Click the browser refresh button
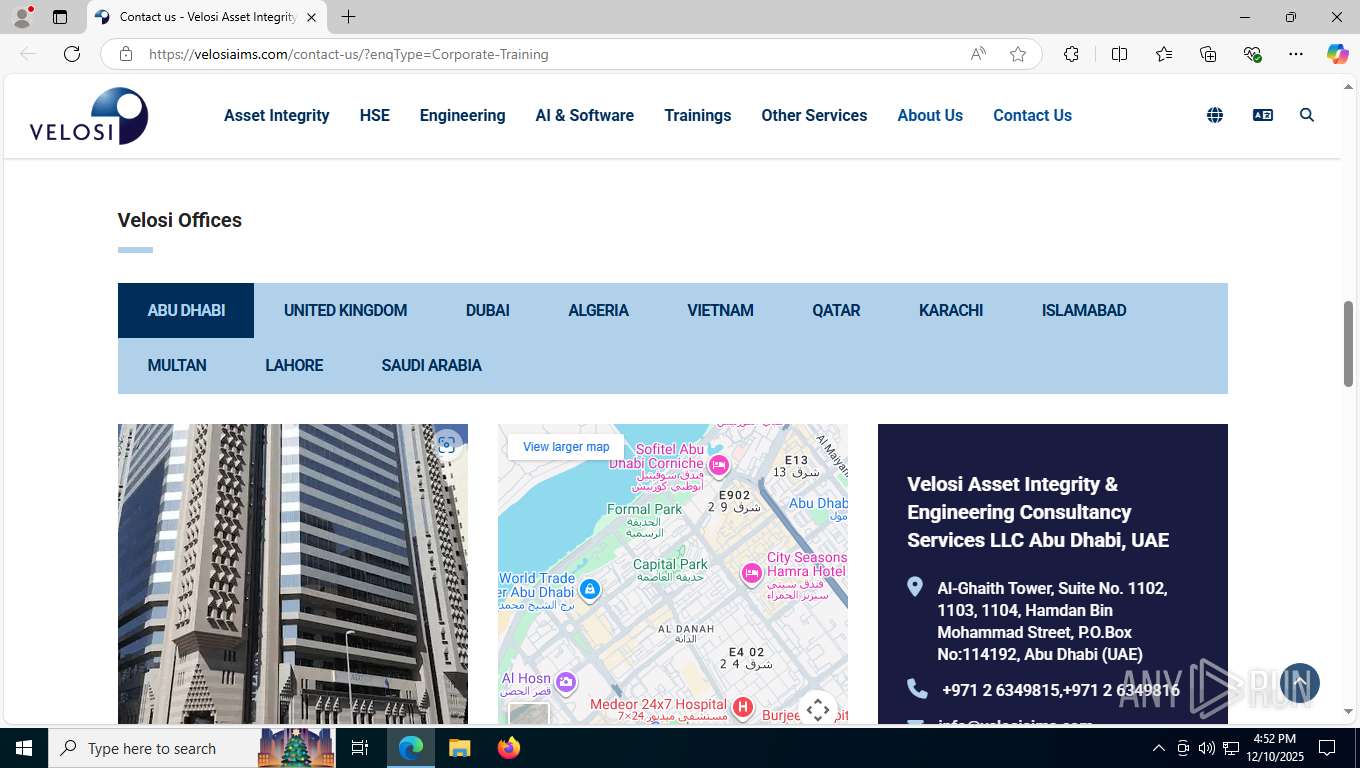 click(x=72, y=54)
